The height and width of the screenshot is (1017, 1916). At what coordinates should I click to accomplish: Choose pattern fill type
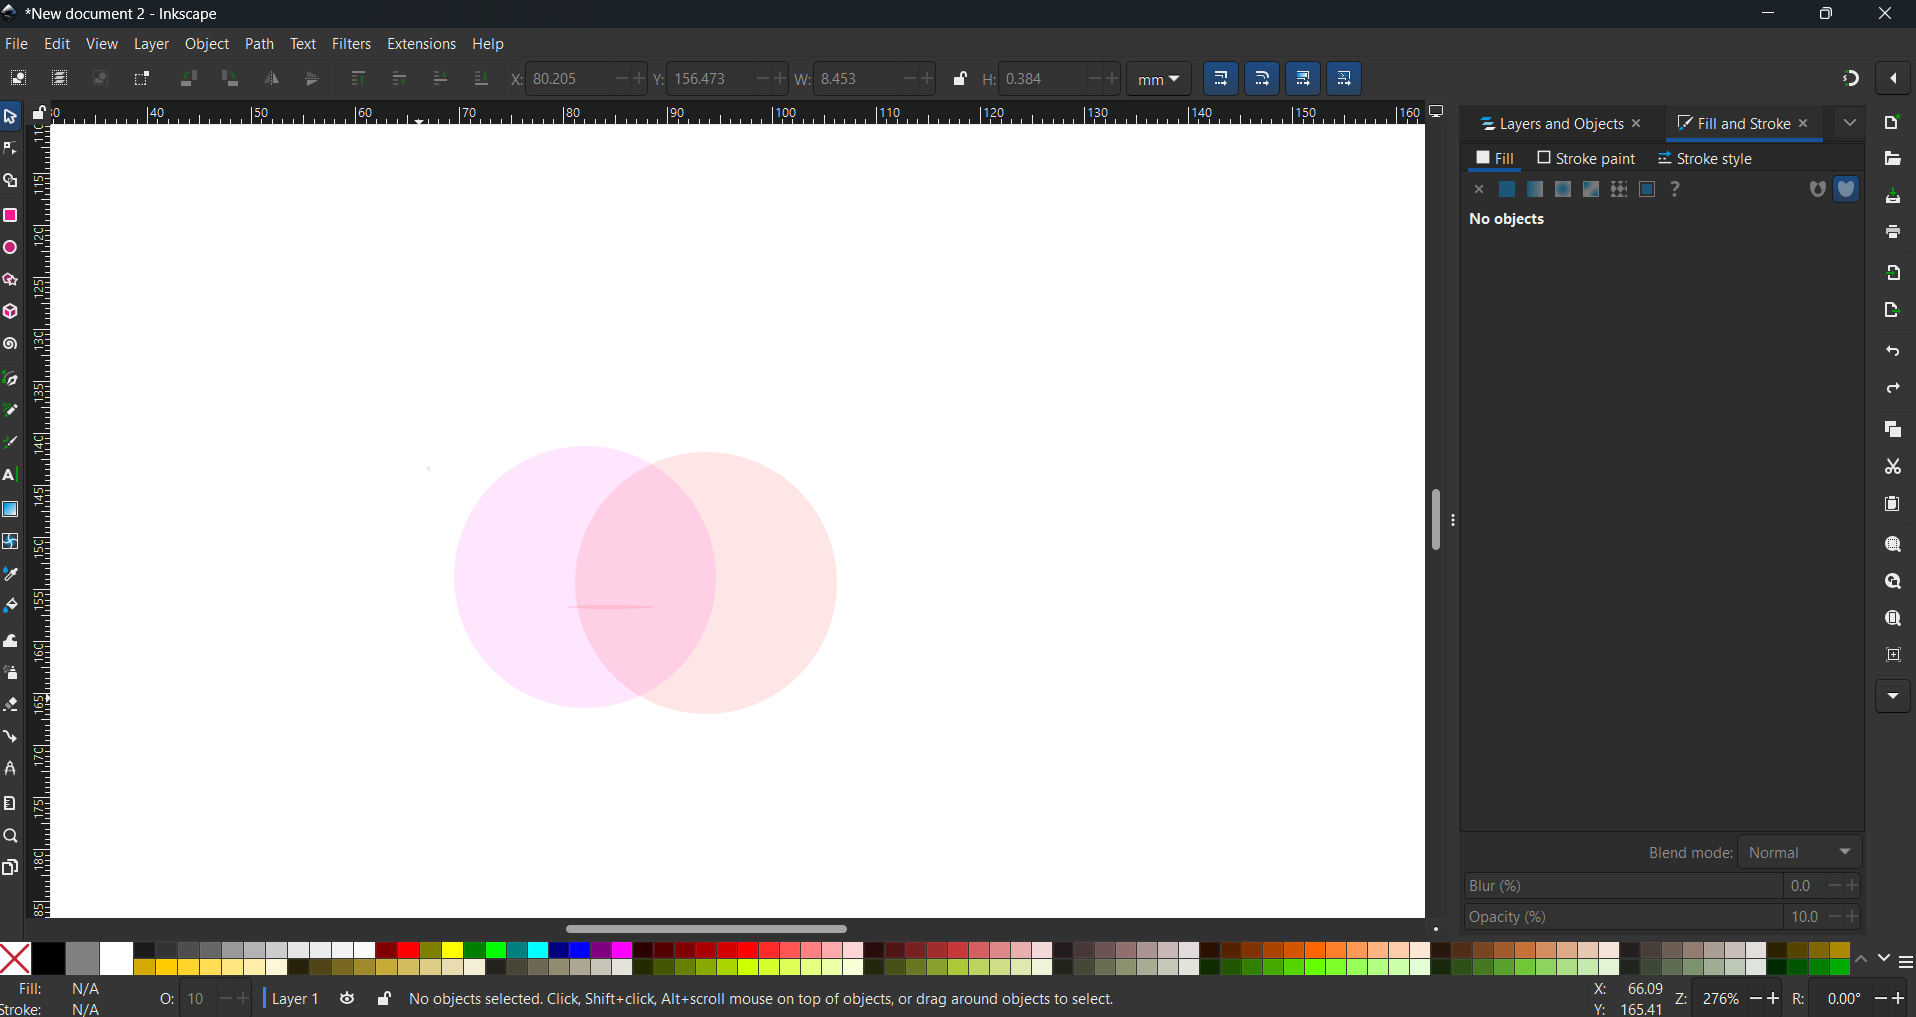pos(1619,189)
